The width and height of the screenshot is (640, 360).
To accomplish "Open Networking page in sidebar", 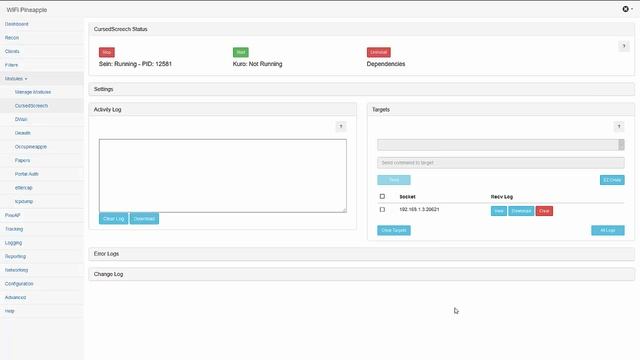I will click(16, 270).
